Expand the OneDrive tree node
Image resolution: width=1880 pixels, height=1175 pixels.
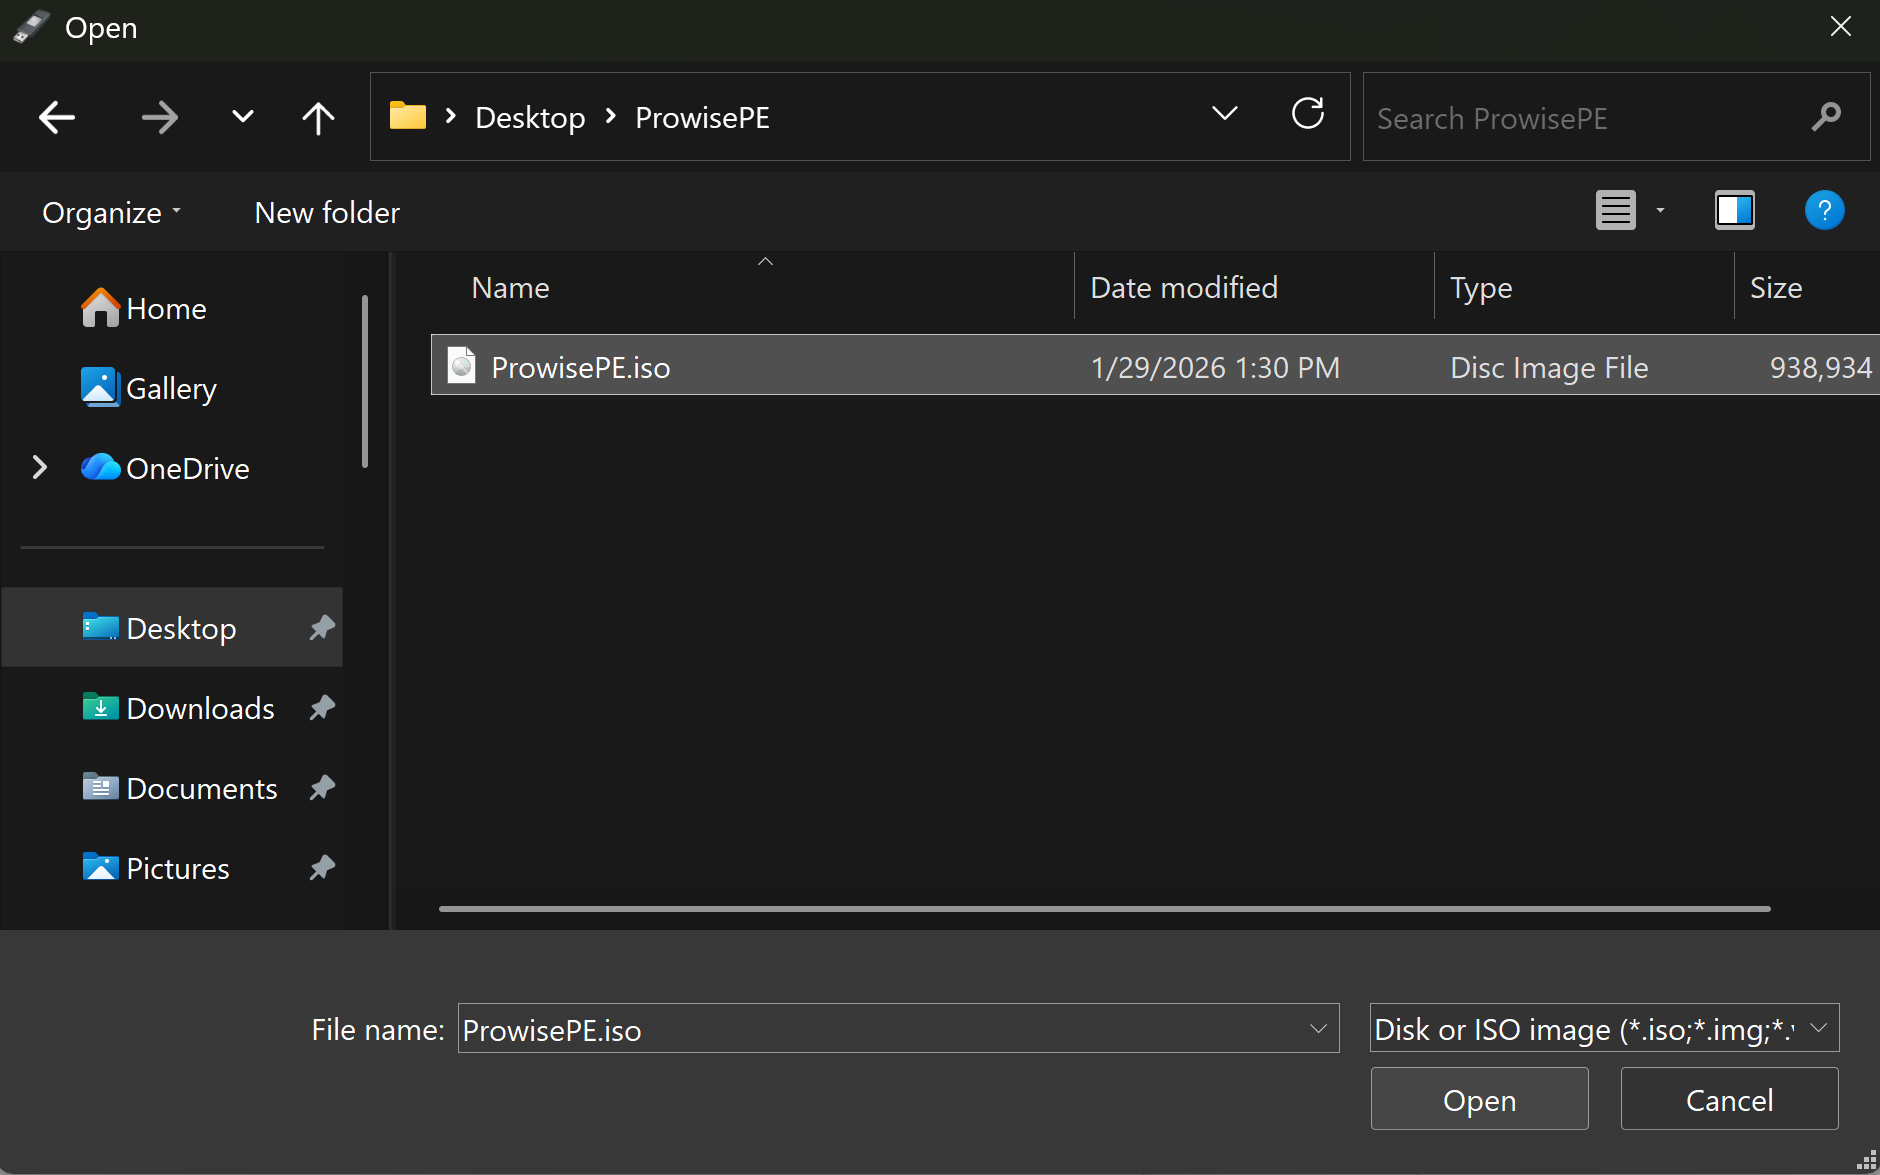(40, 468)
